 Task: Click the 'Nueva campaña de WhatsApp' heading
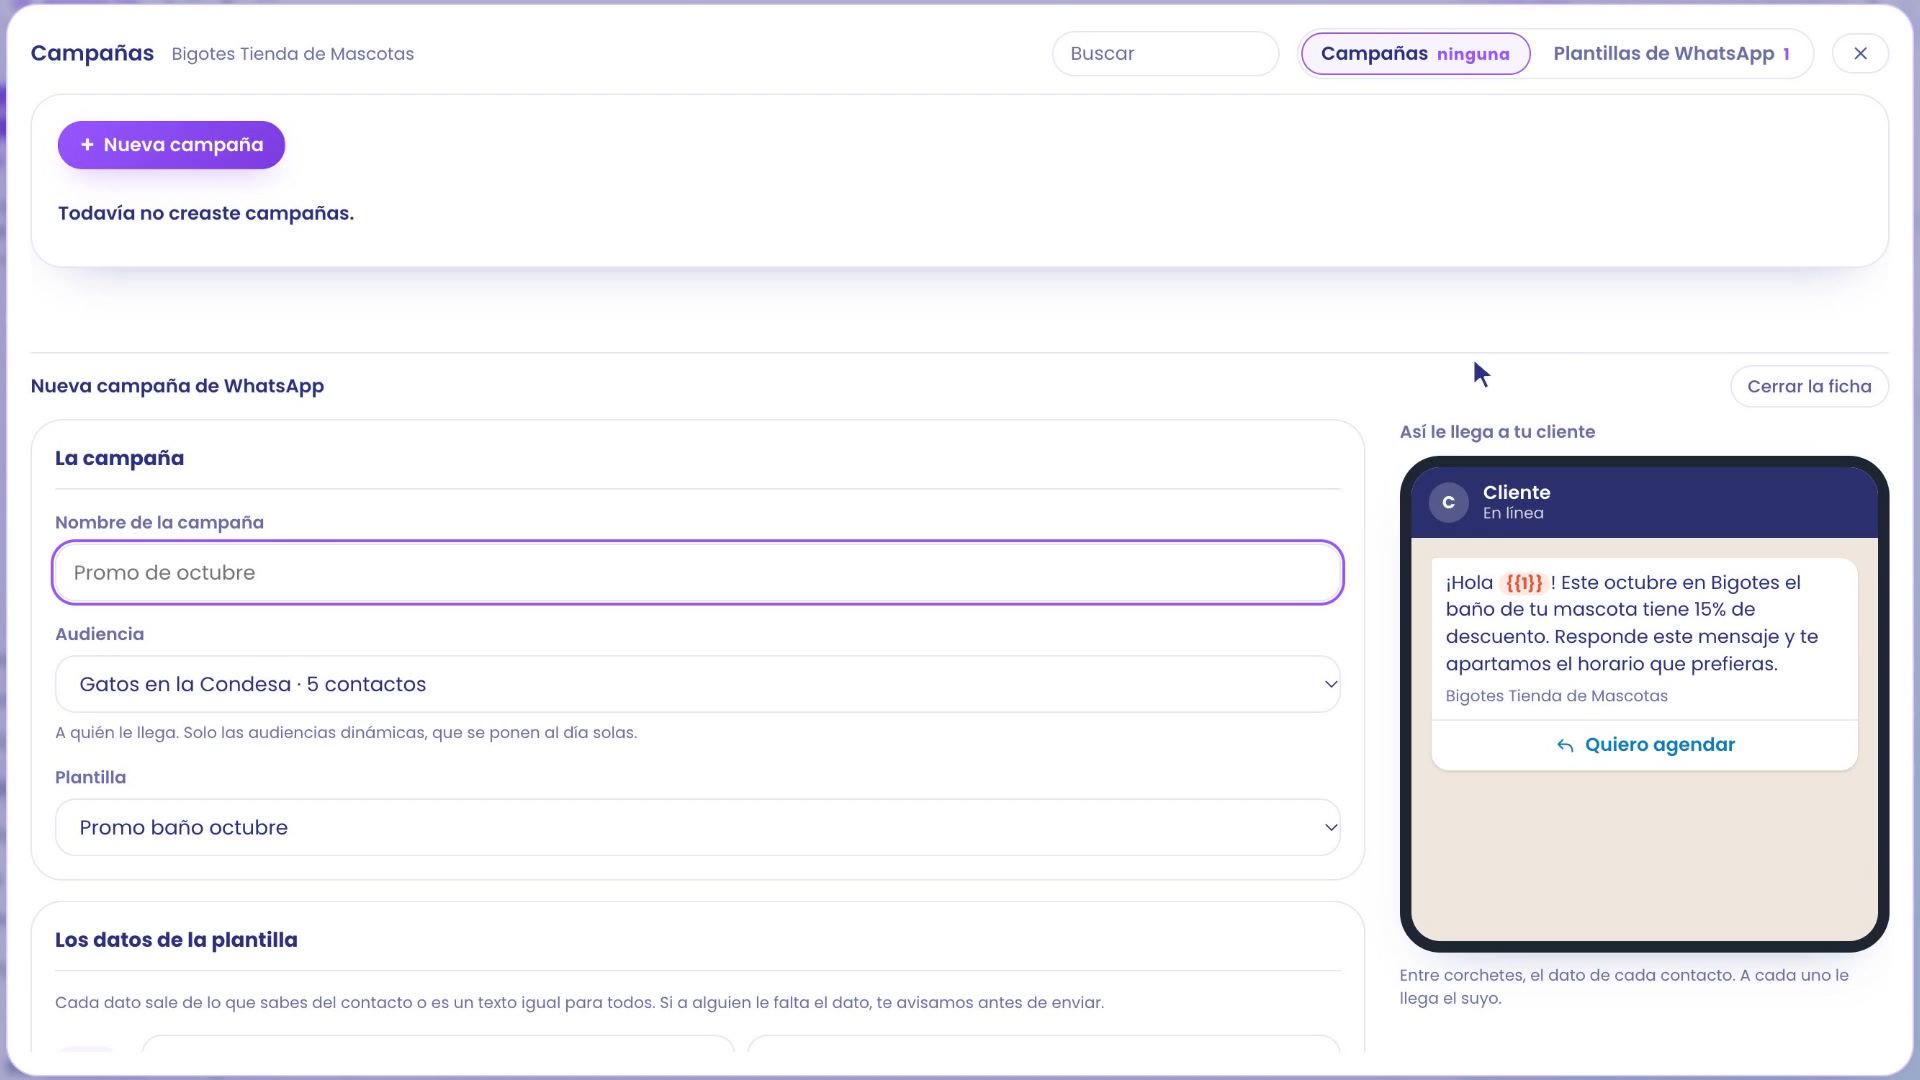coord(177,386)
